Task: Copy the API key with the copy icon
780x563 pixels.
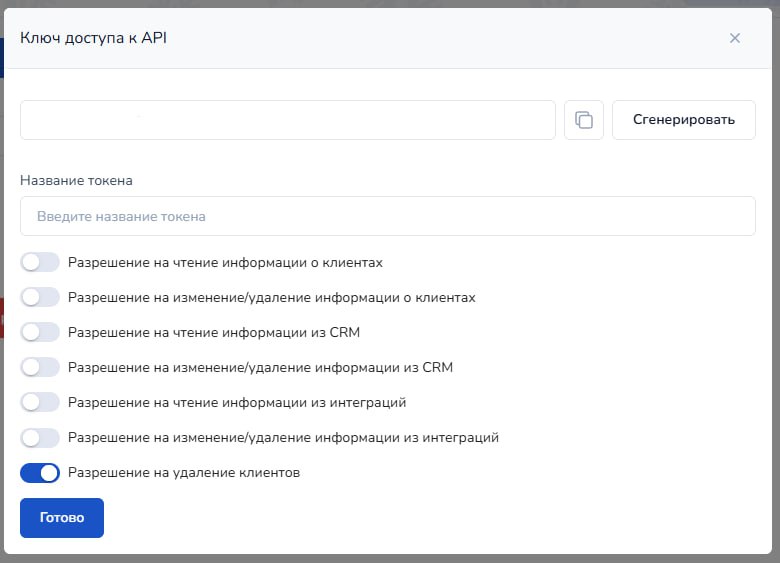Action: point(584,120)
